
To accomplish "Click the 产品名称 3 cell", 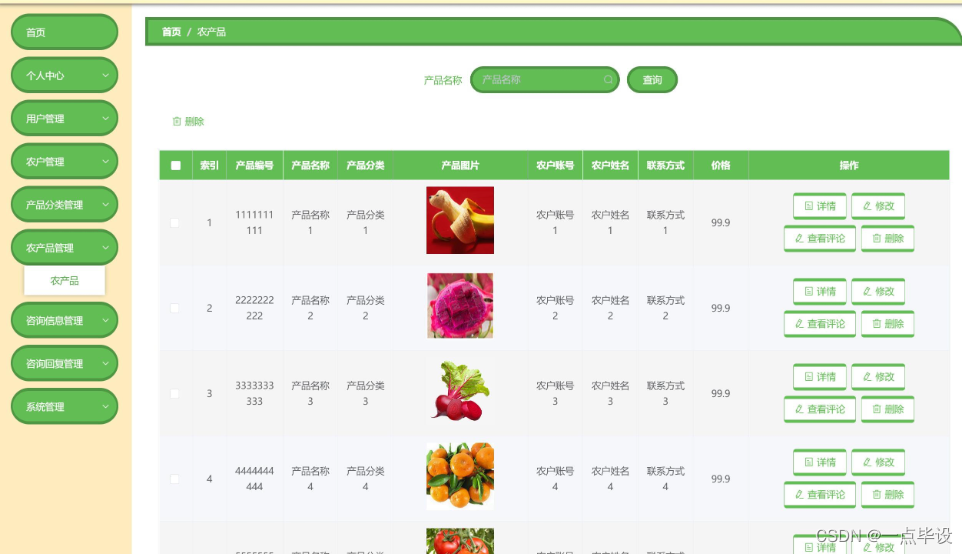I will (310, 393).
